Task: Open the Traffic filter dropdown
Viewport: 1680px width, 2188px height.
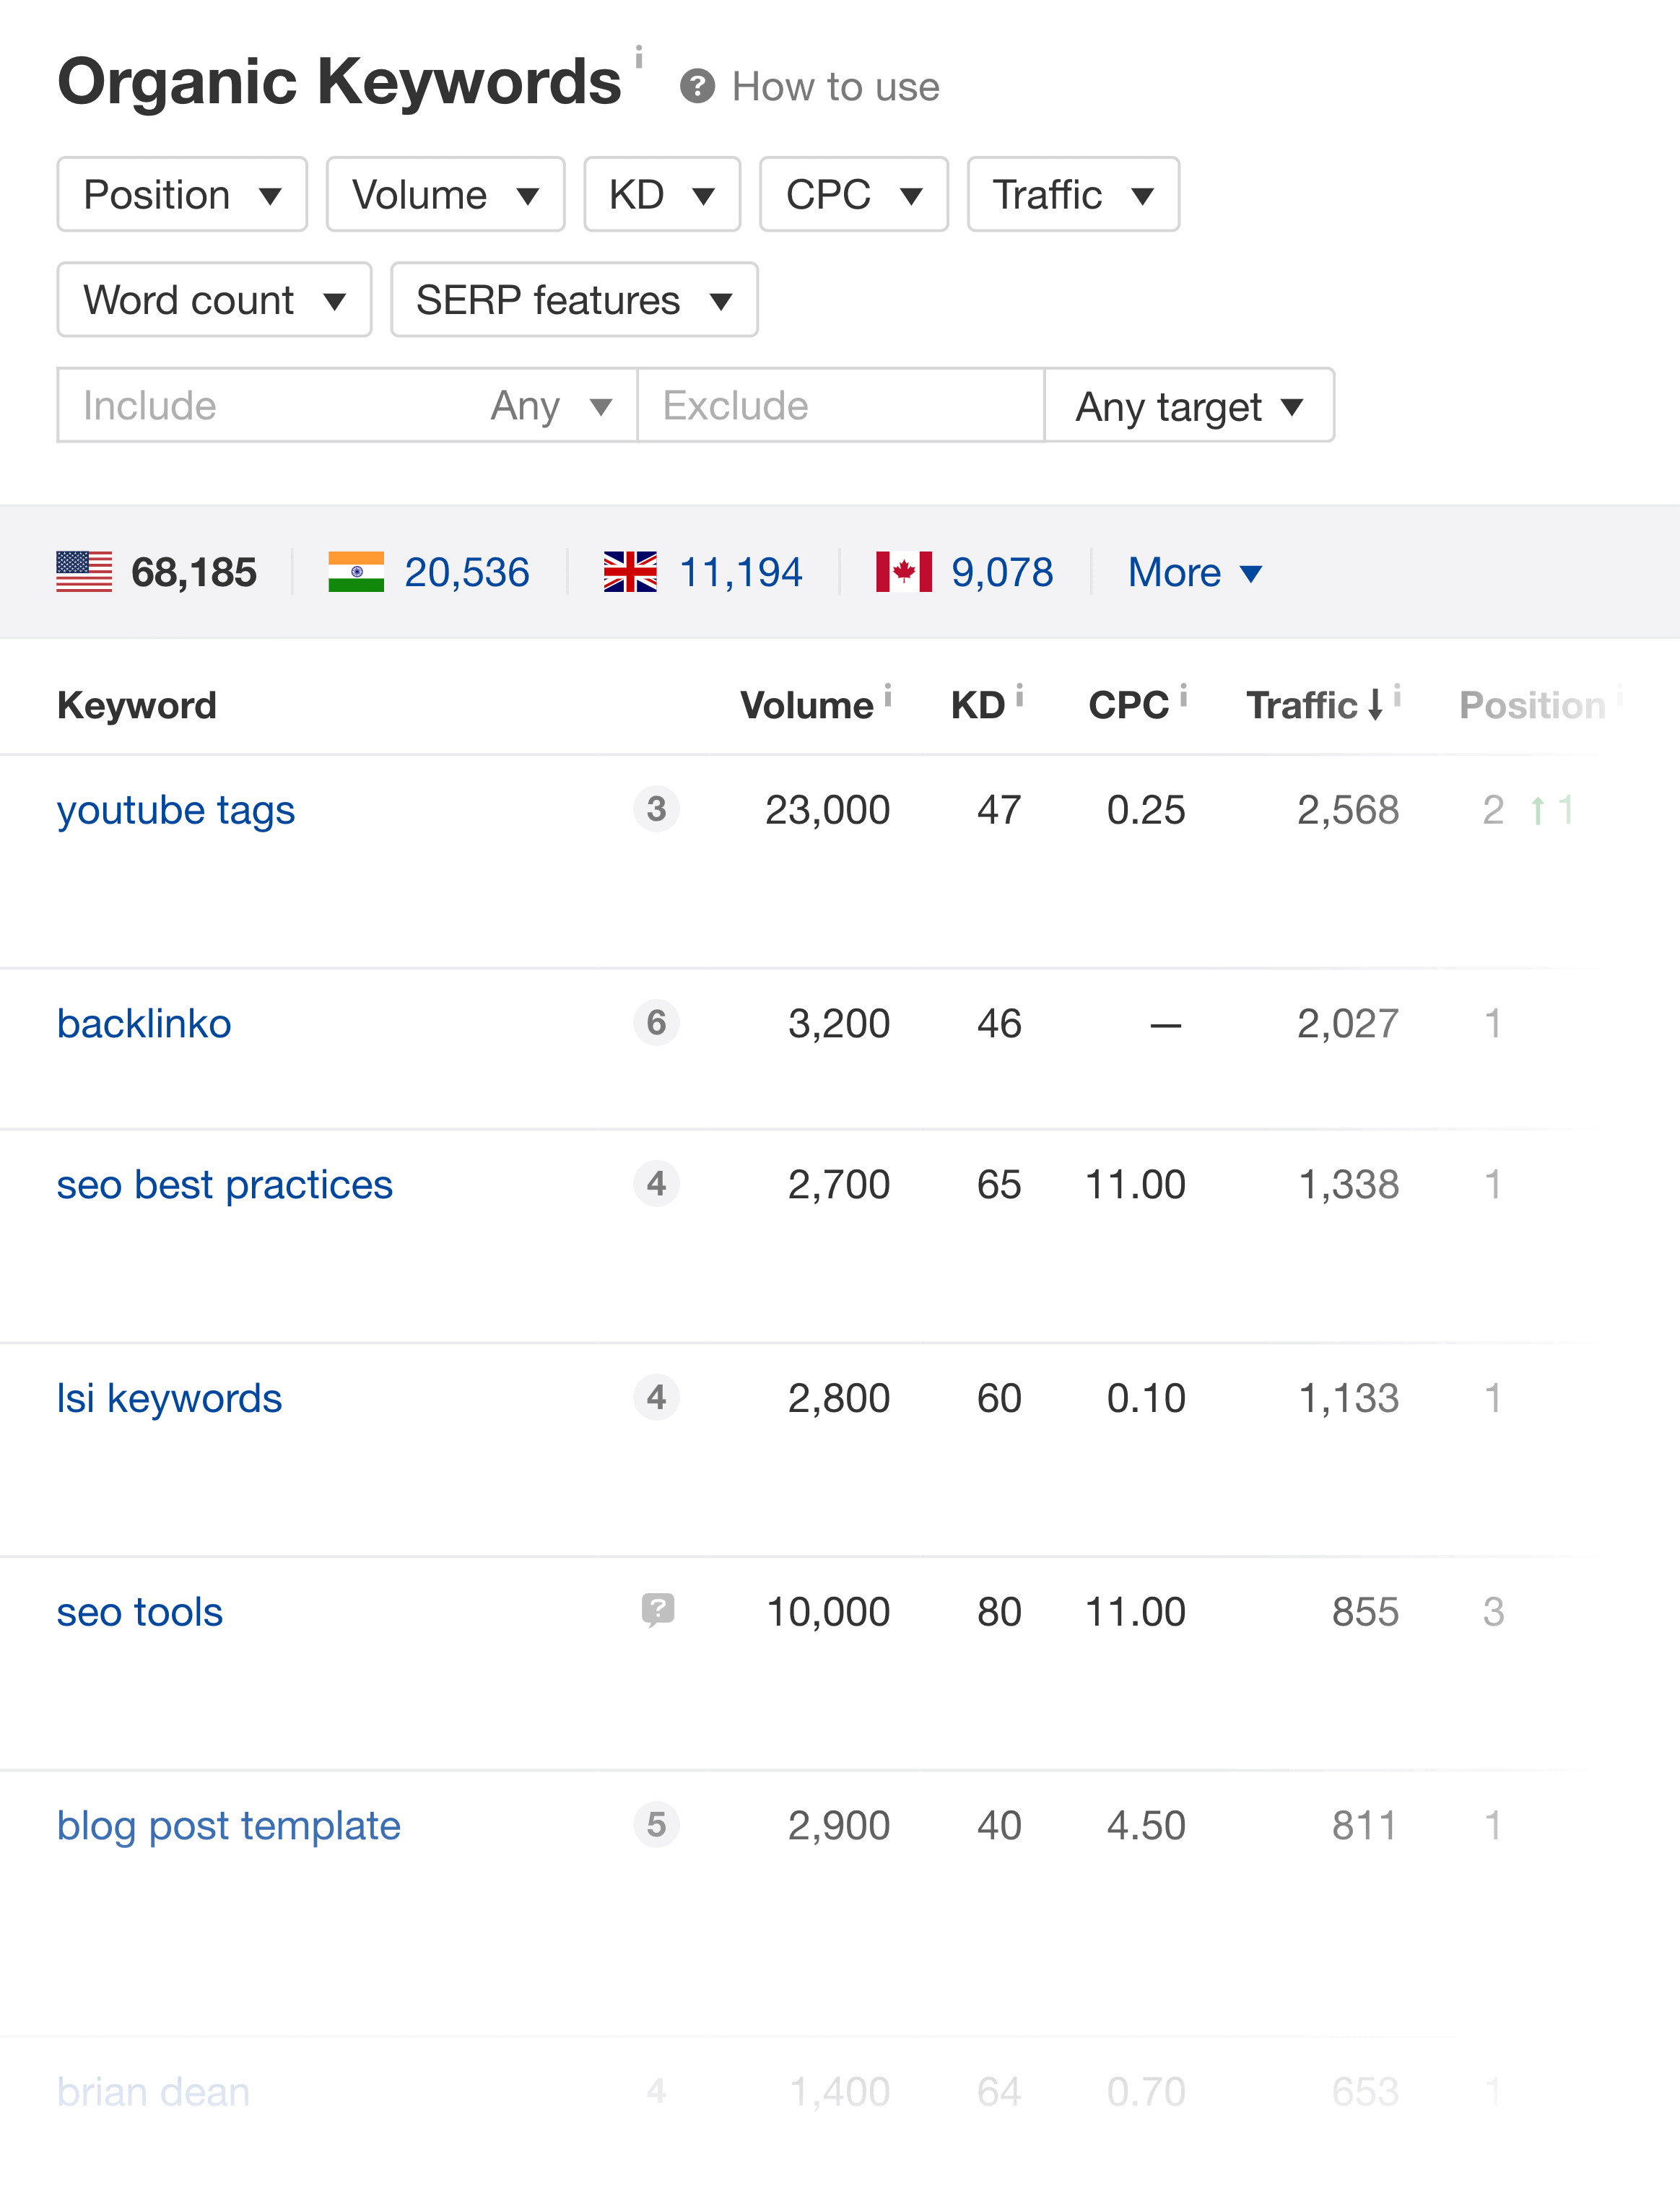Action: 1073,195
